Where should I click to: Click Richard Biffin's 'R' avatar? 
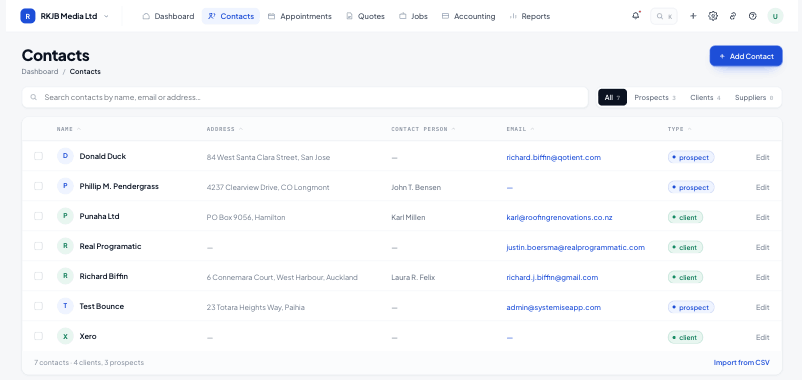pos(65,276)
